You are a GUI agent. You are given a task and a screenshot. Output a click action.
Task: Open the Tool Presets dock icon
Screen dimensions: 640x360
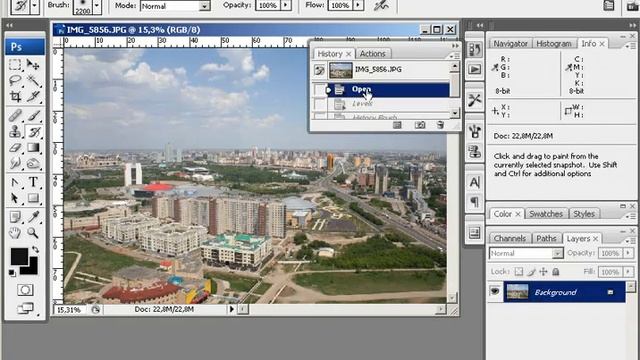click(474, 100)
